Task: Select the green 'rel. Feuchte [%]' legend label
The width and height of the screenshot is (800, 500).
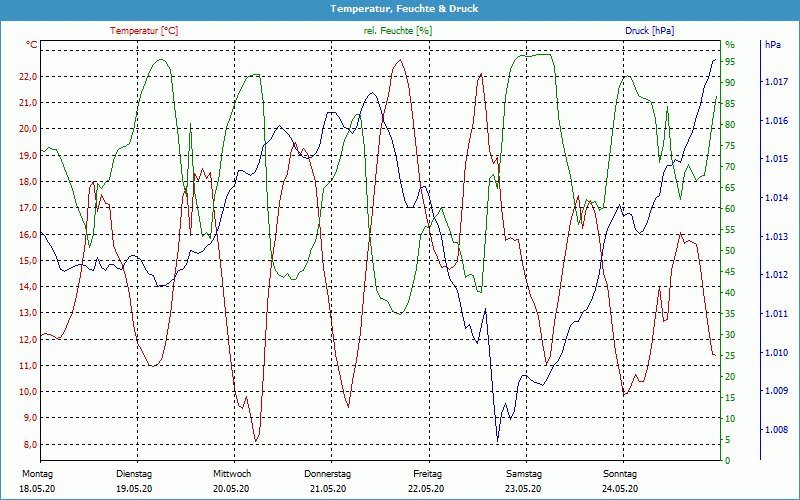Action: tap(398, 31)
